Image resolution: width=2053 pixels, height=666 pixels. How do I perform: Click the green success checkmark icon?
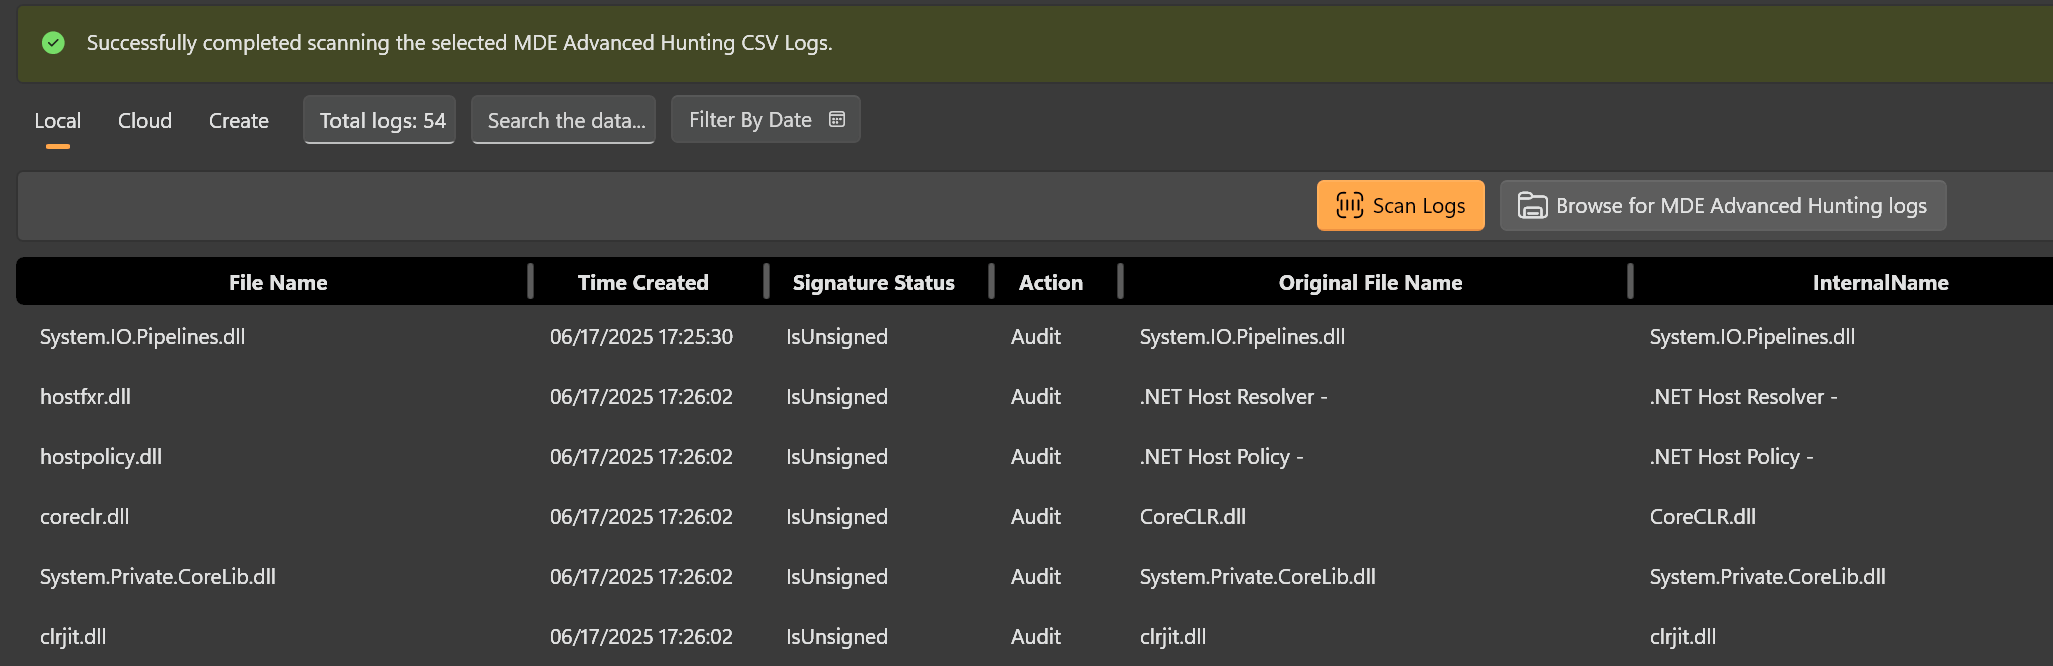[x=53, y=43]
